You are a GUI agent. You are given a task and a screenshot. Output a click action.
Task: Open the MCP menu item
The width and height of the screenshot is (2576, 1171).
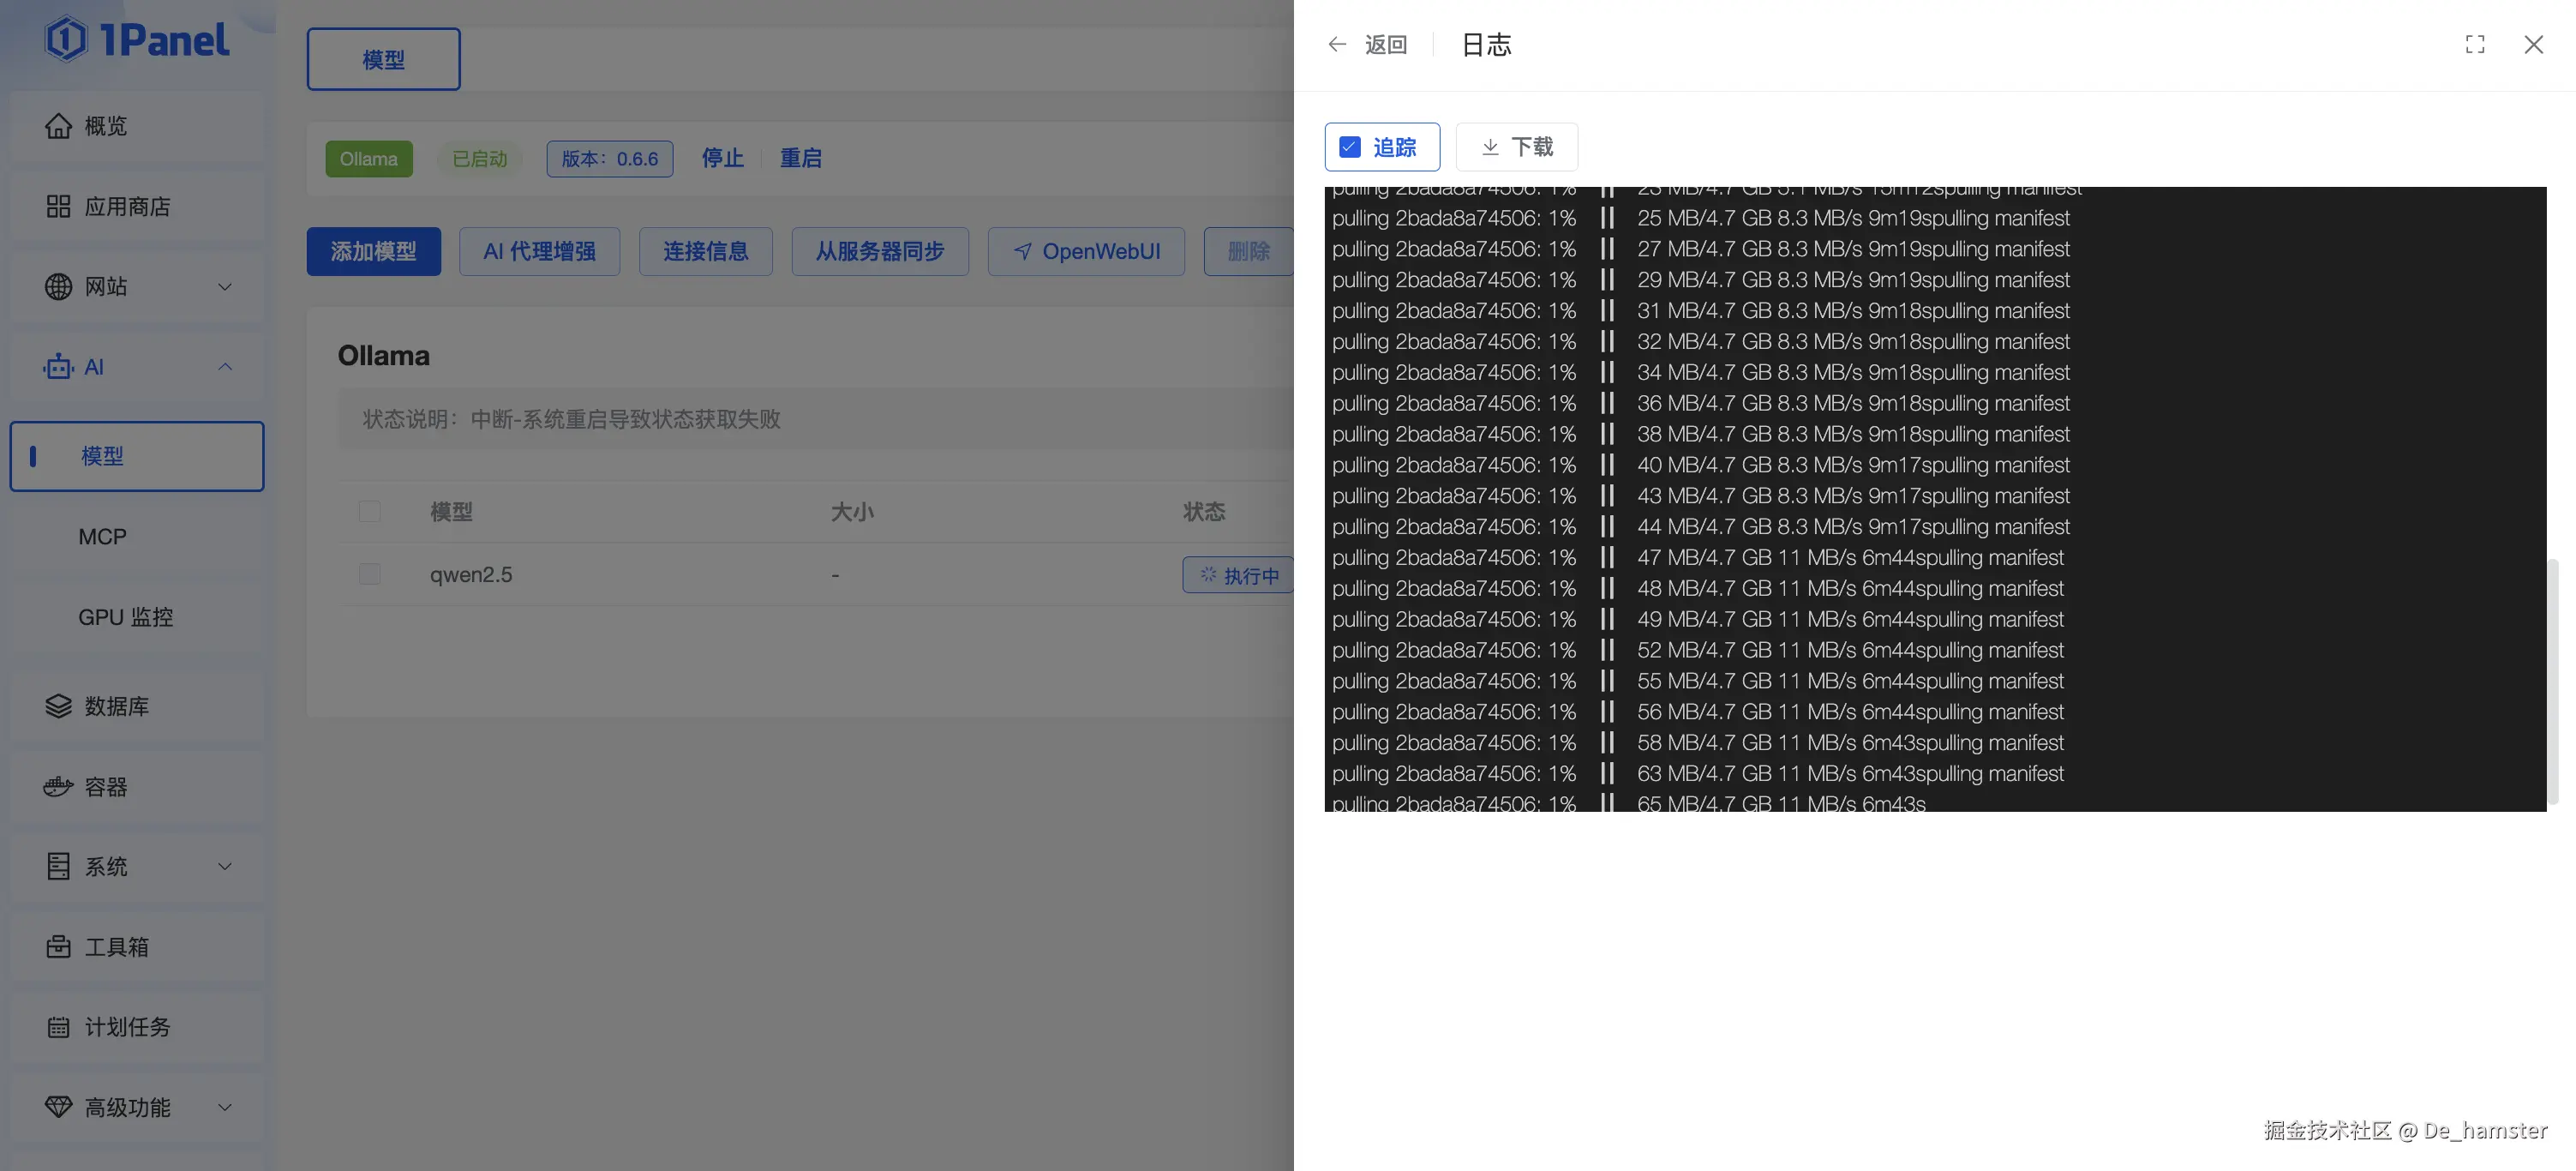[103, 537]
